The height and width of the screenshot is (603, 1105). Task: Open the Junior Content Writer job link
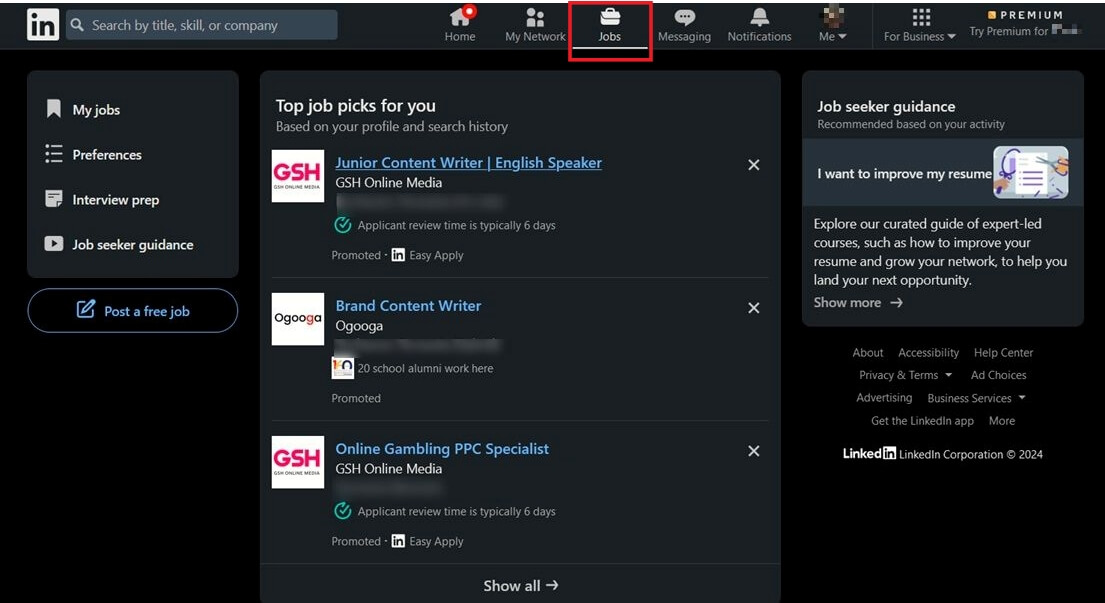[469, 163]
